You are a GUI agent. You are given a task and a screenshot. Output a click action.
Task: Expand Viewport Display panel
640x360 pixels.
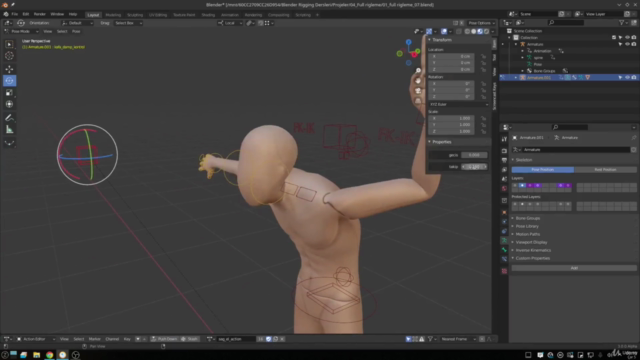click(531, 242)
